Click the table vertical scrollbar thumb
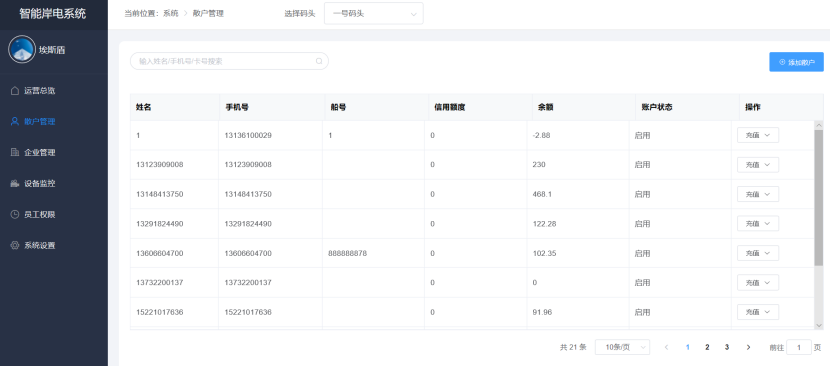The image size is (832, 366). pyautogui.click(x=819, y=197)
